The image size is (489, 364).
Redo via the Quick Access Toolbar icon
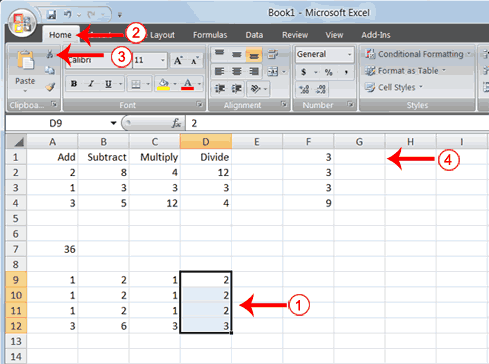91,14
